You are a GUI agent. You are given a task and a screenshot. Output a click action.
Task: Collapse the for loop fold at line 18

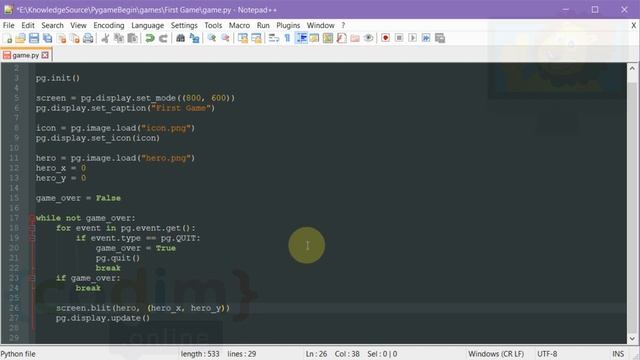(x=32, y=228)
